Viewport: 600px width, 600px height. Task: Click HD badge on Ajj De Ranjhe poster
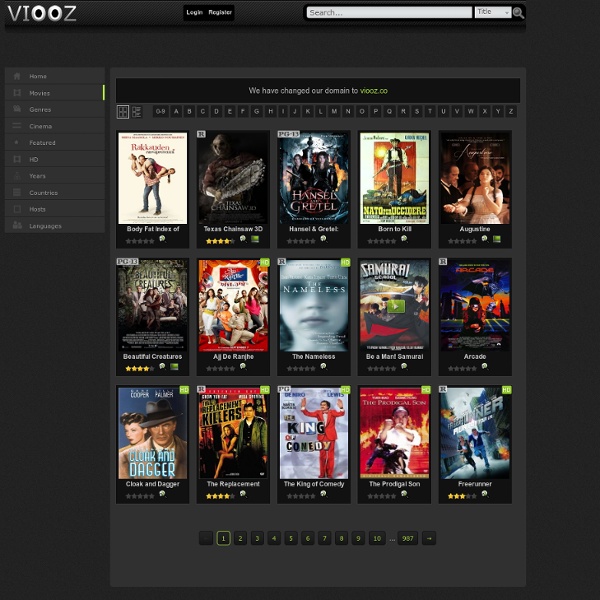pos(265,262)
